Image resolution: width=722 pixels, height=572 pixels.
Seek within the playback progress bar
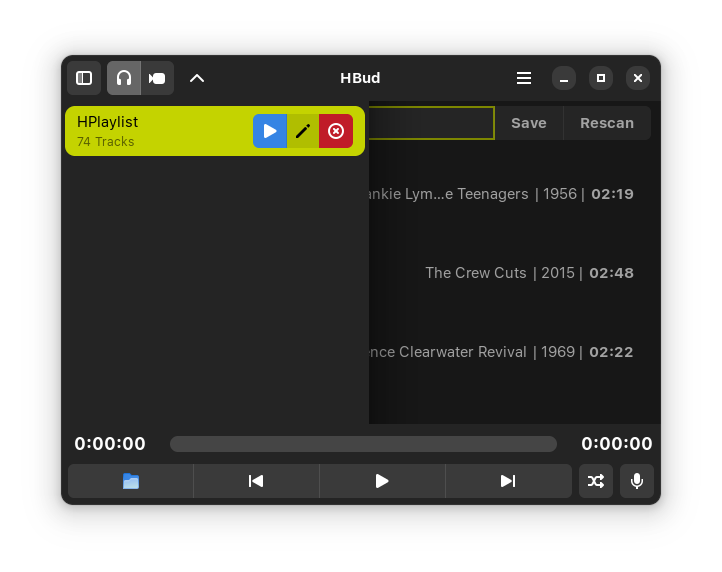pyautogui.click(x=363, y=444)
